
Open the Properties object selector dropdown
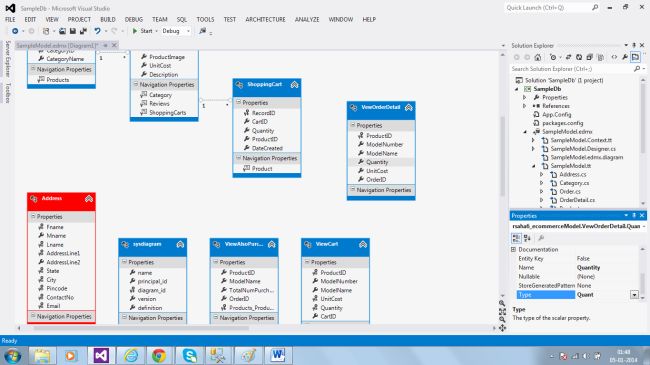[x=644, y=226]
